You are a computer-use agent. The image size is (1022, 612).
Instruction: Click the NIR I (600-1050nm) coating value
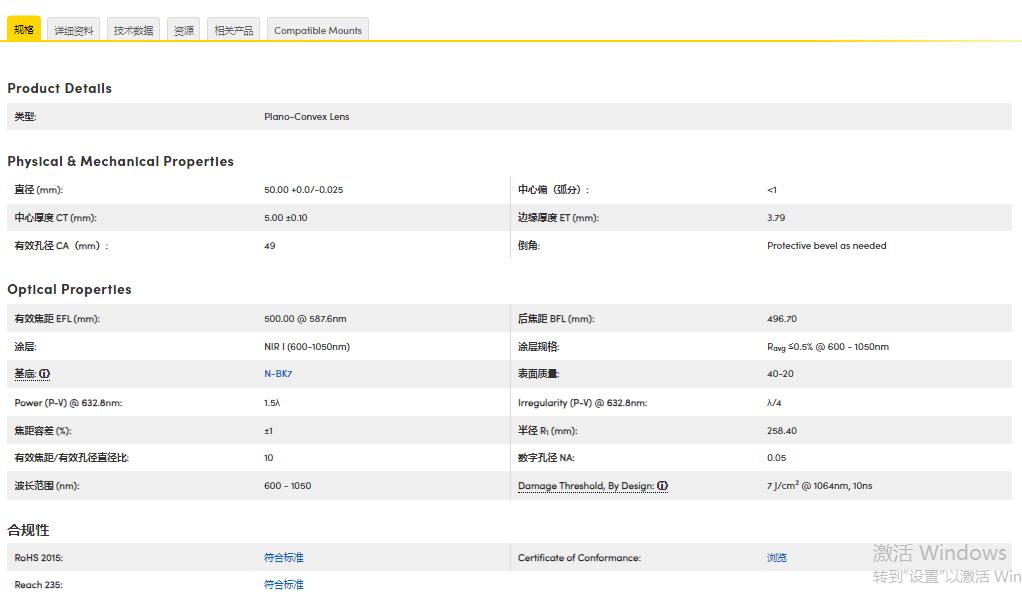tap(307, 347)
